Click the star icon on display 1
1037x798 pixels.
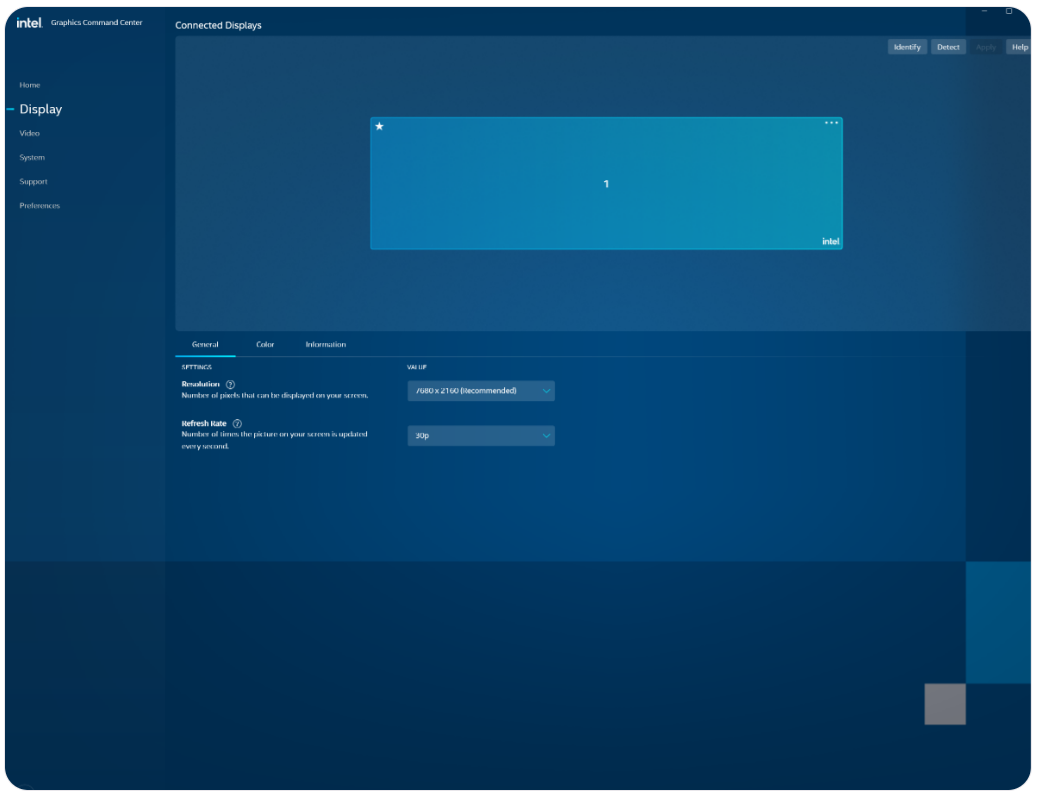(379, 127)
